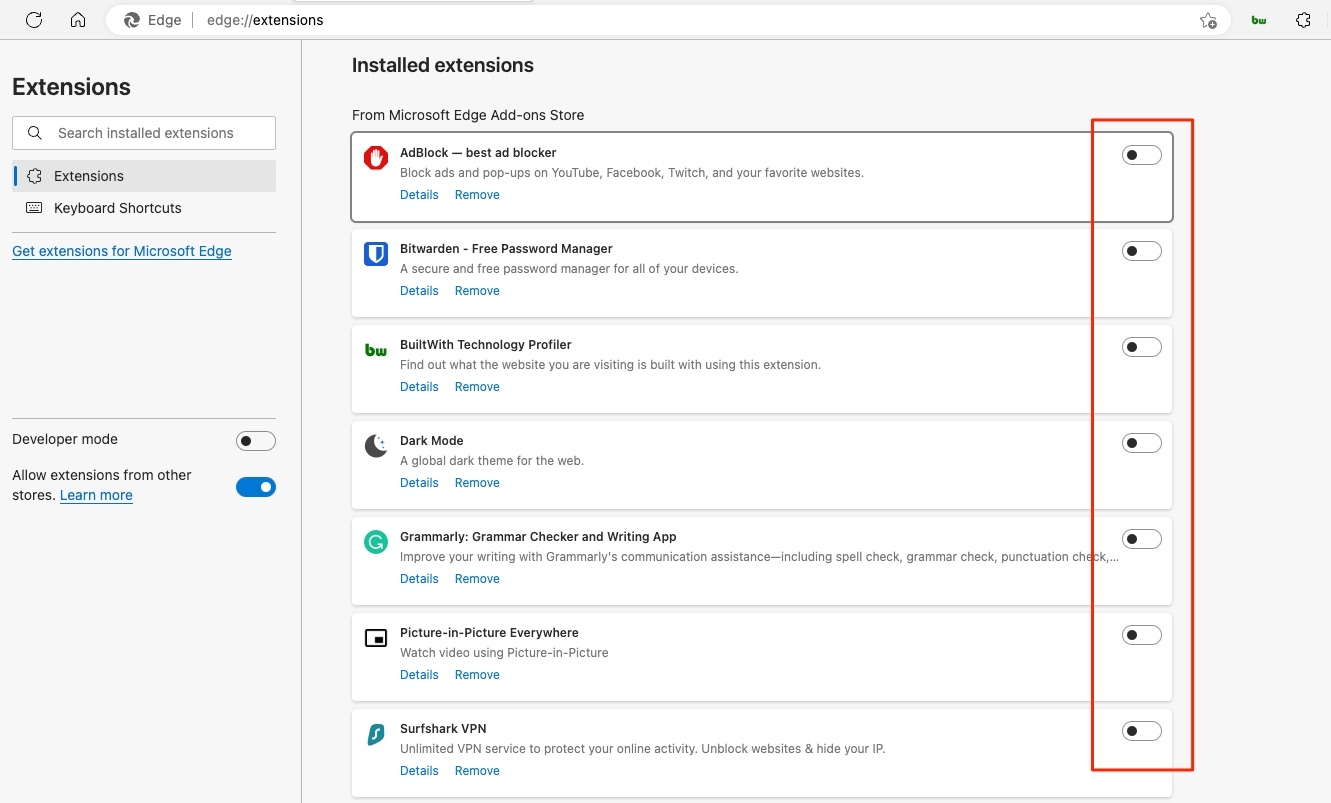Click the Grammarly extension icon
Screen dimensions: 1331x803
(x=375, y=542)
